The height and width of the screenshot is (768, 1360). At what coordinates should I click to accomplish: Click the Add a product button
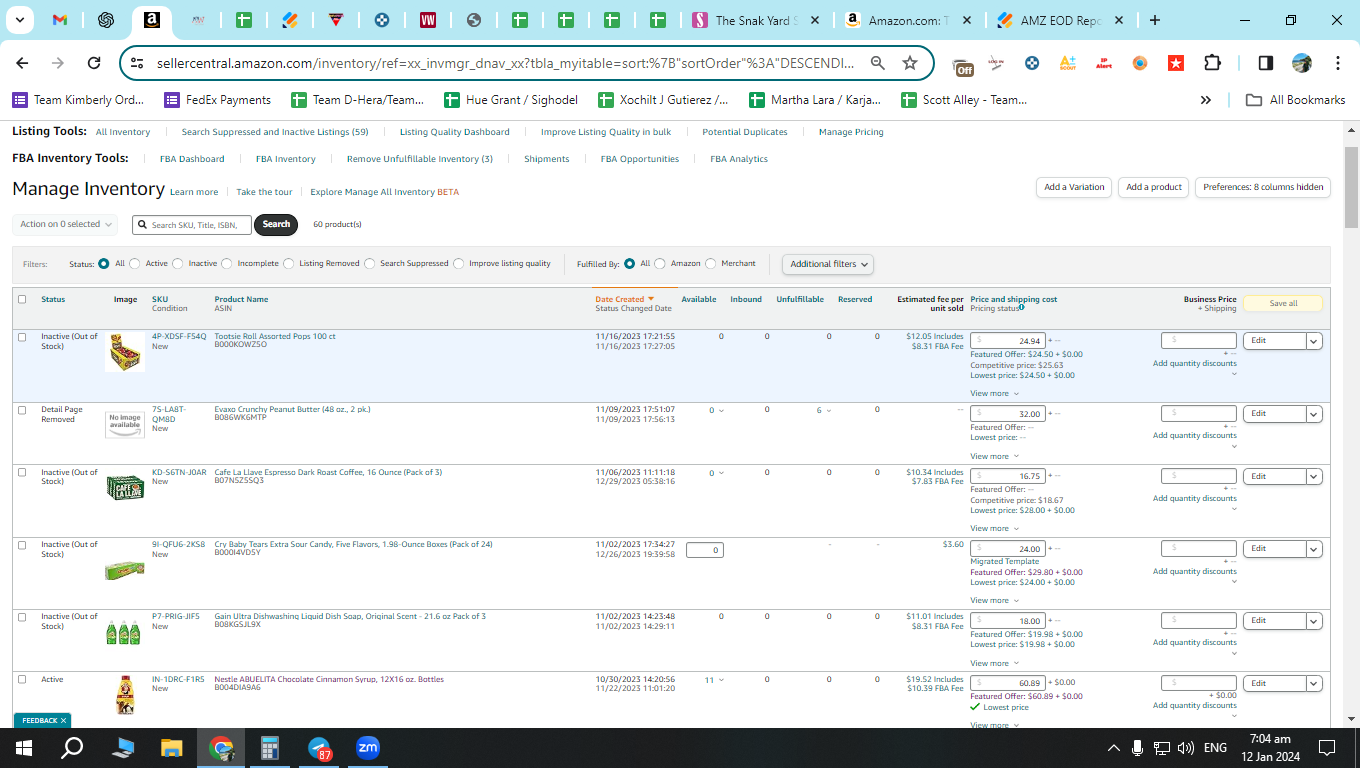coord(1154,187)
